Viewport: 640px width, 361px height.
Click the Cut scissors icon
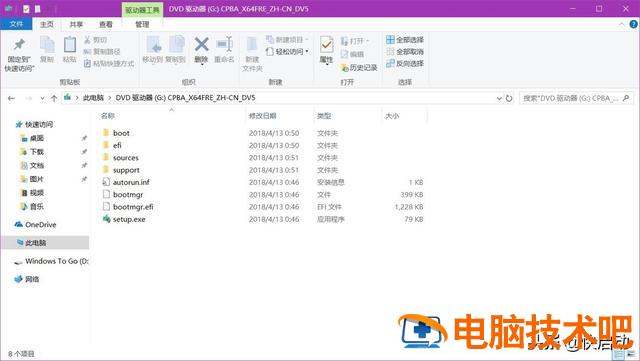click(x=87, y=40)
